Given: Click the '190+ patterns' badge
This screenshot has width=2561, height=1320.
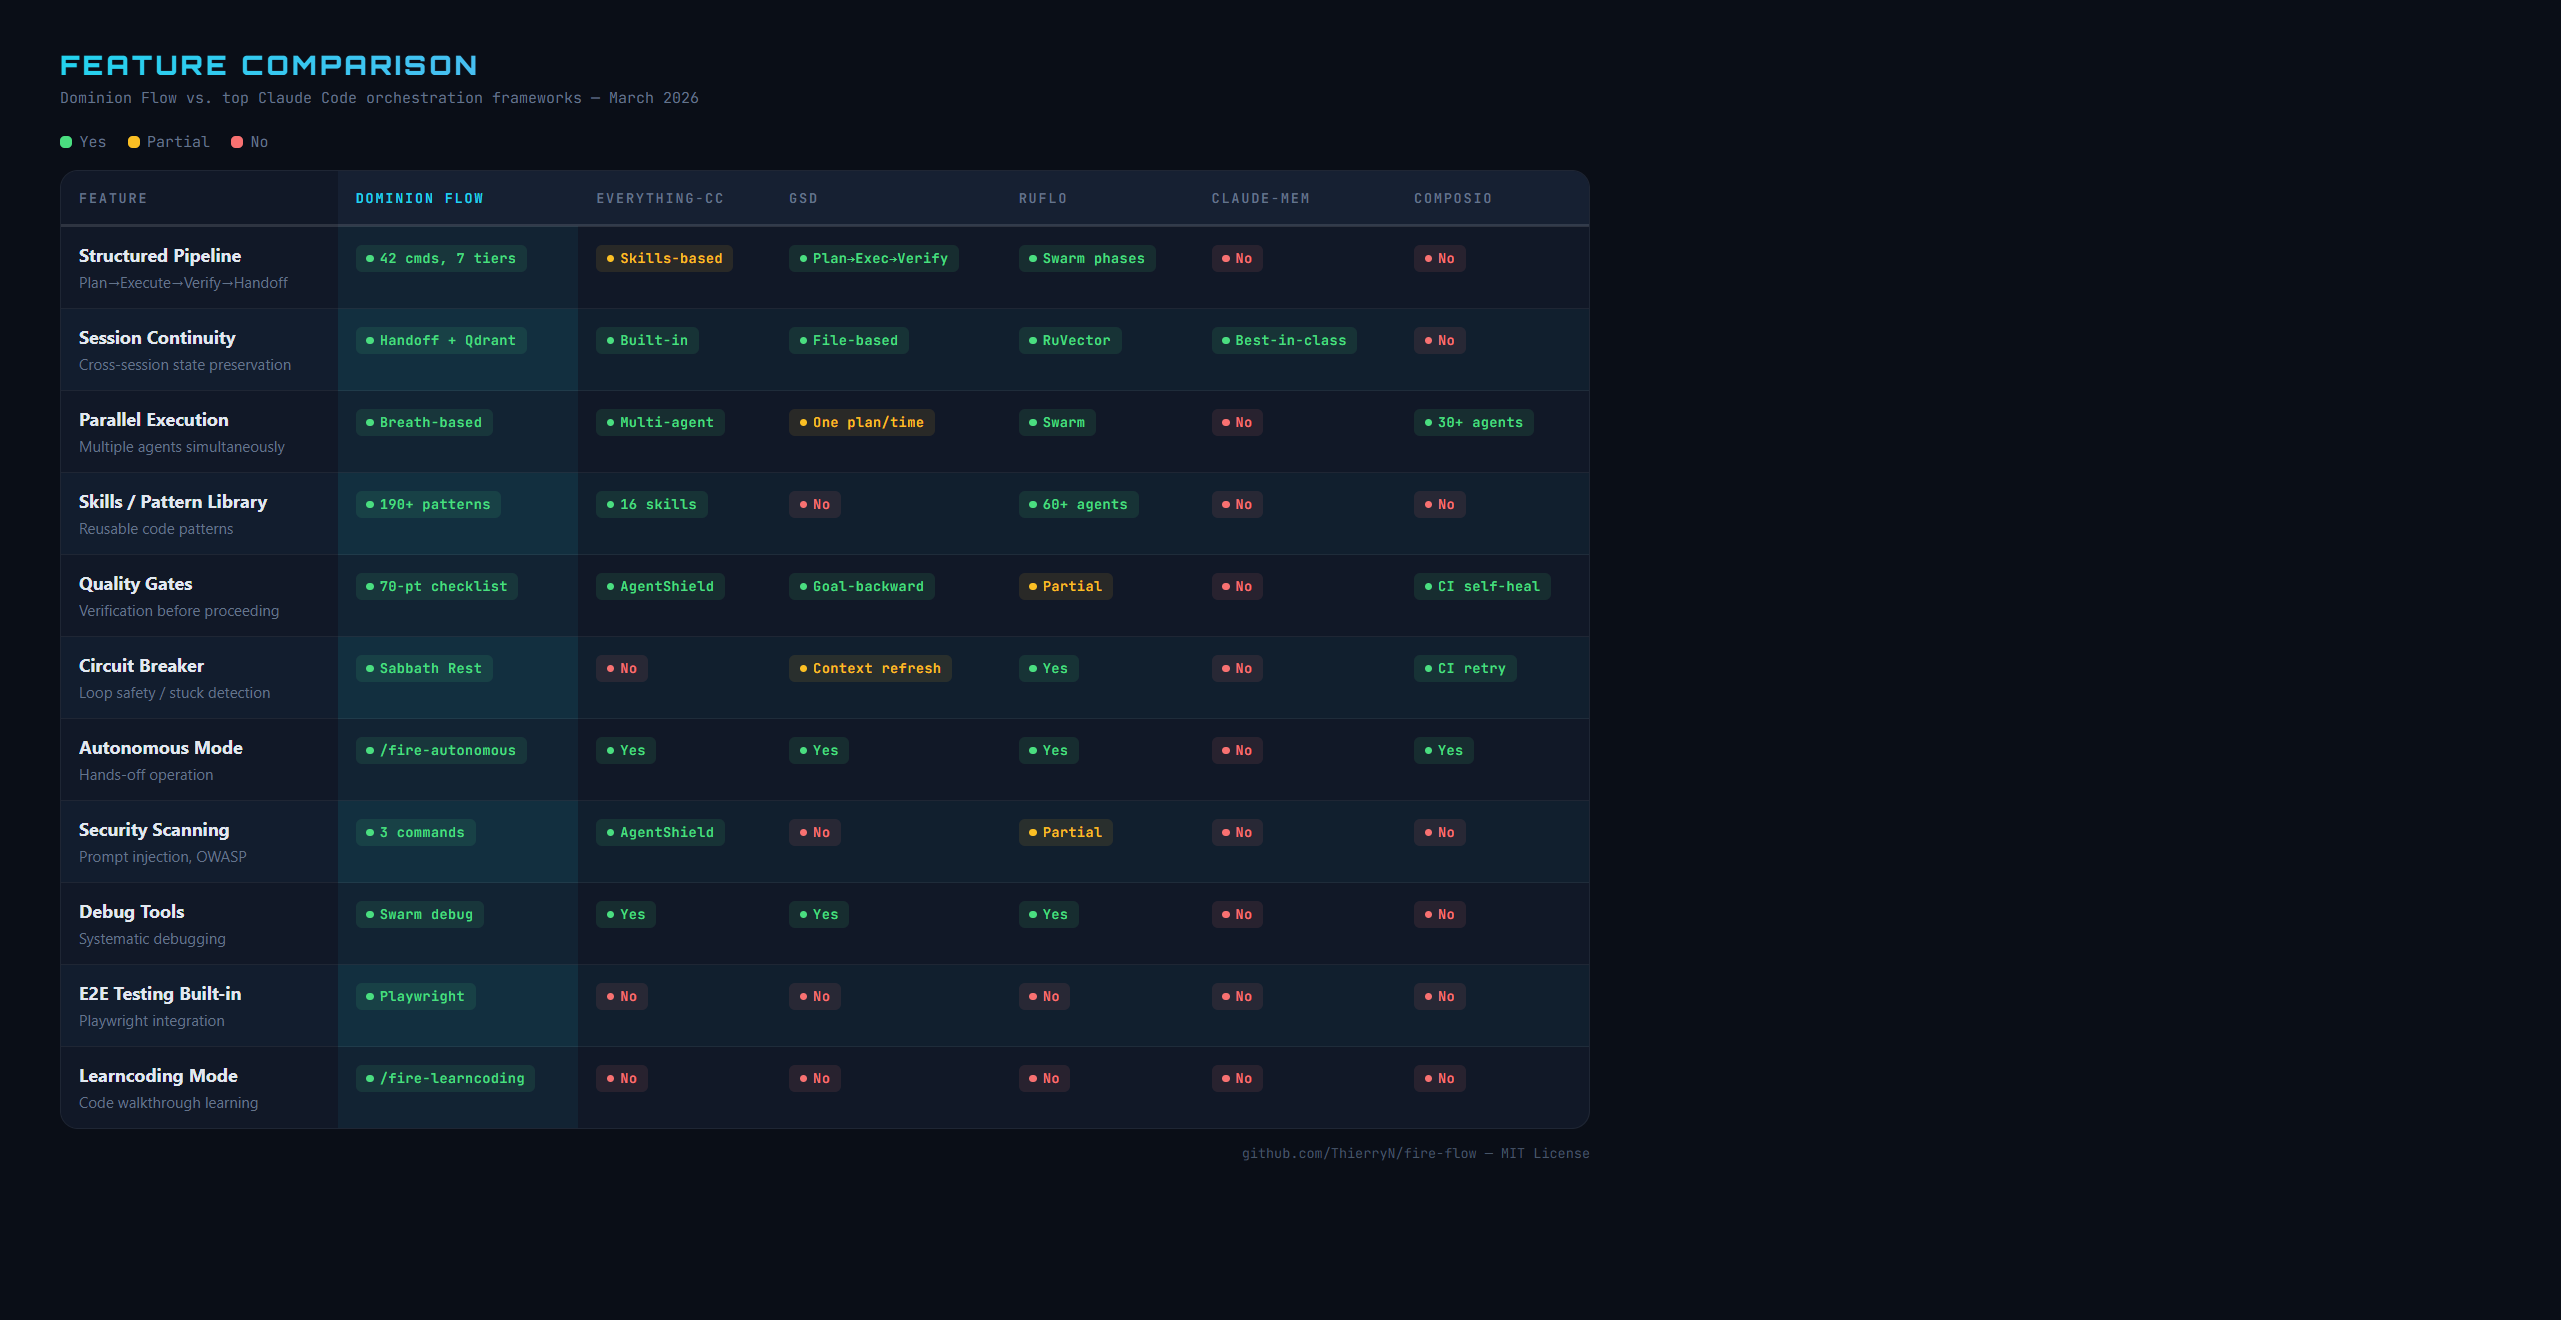Looking at the screenshot, I should 428,505.
